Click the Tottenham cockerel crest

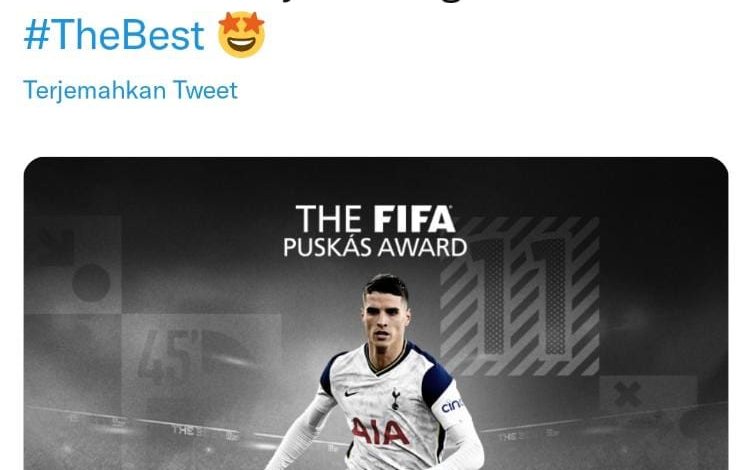396,399
